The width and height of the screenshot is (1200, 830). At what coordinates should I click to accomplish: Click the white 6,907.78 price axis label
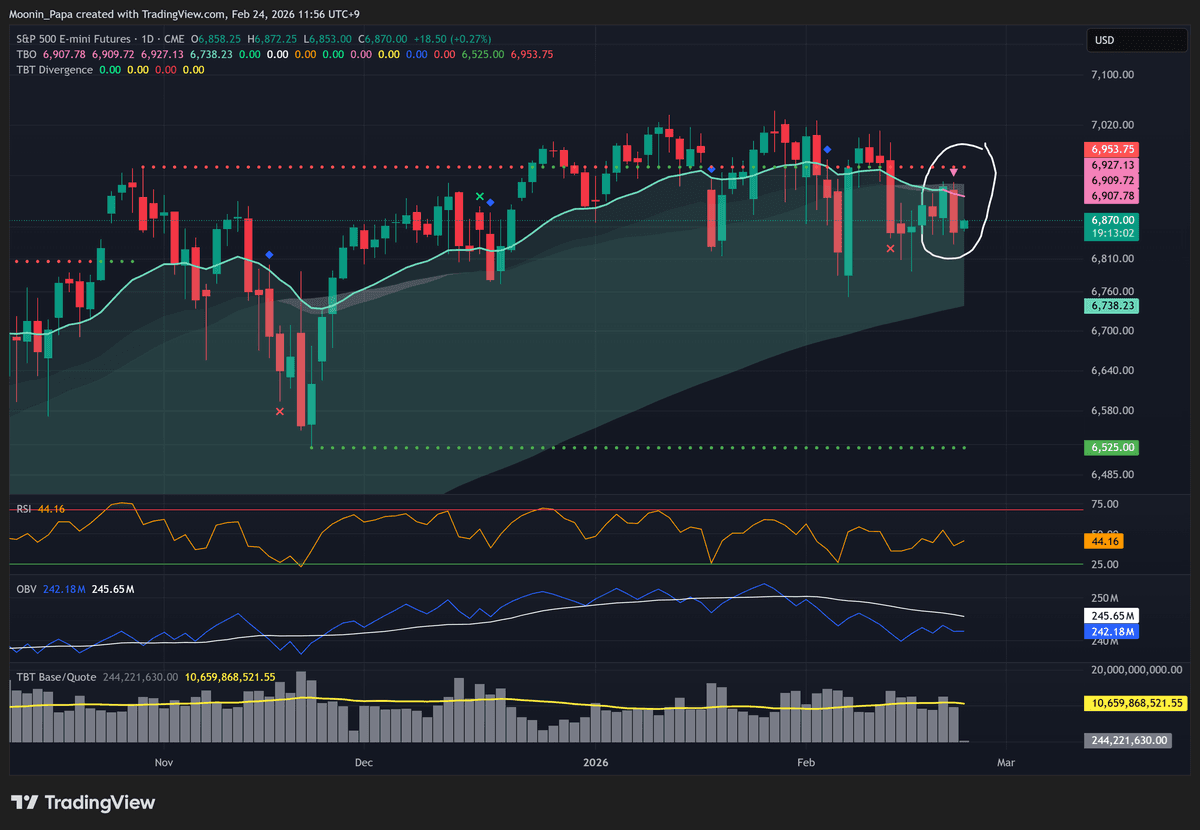1113,197
